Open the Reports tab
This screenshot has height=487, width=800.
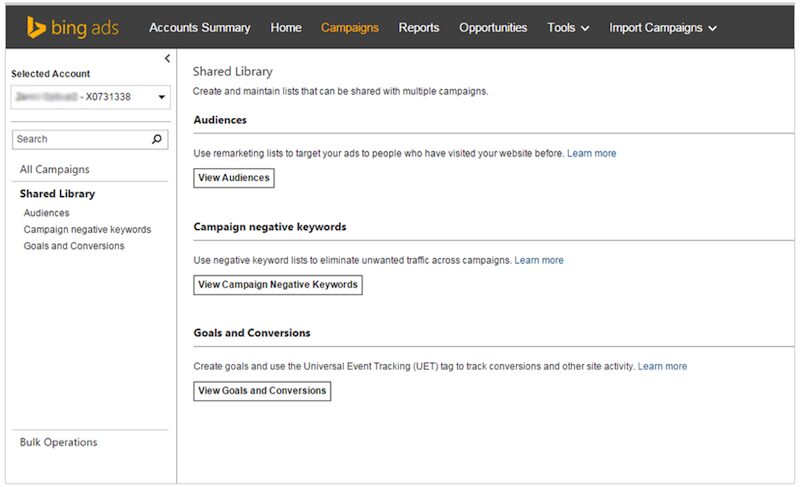coord(419,28)
